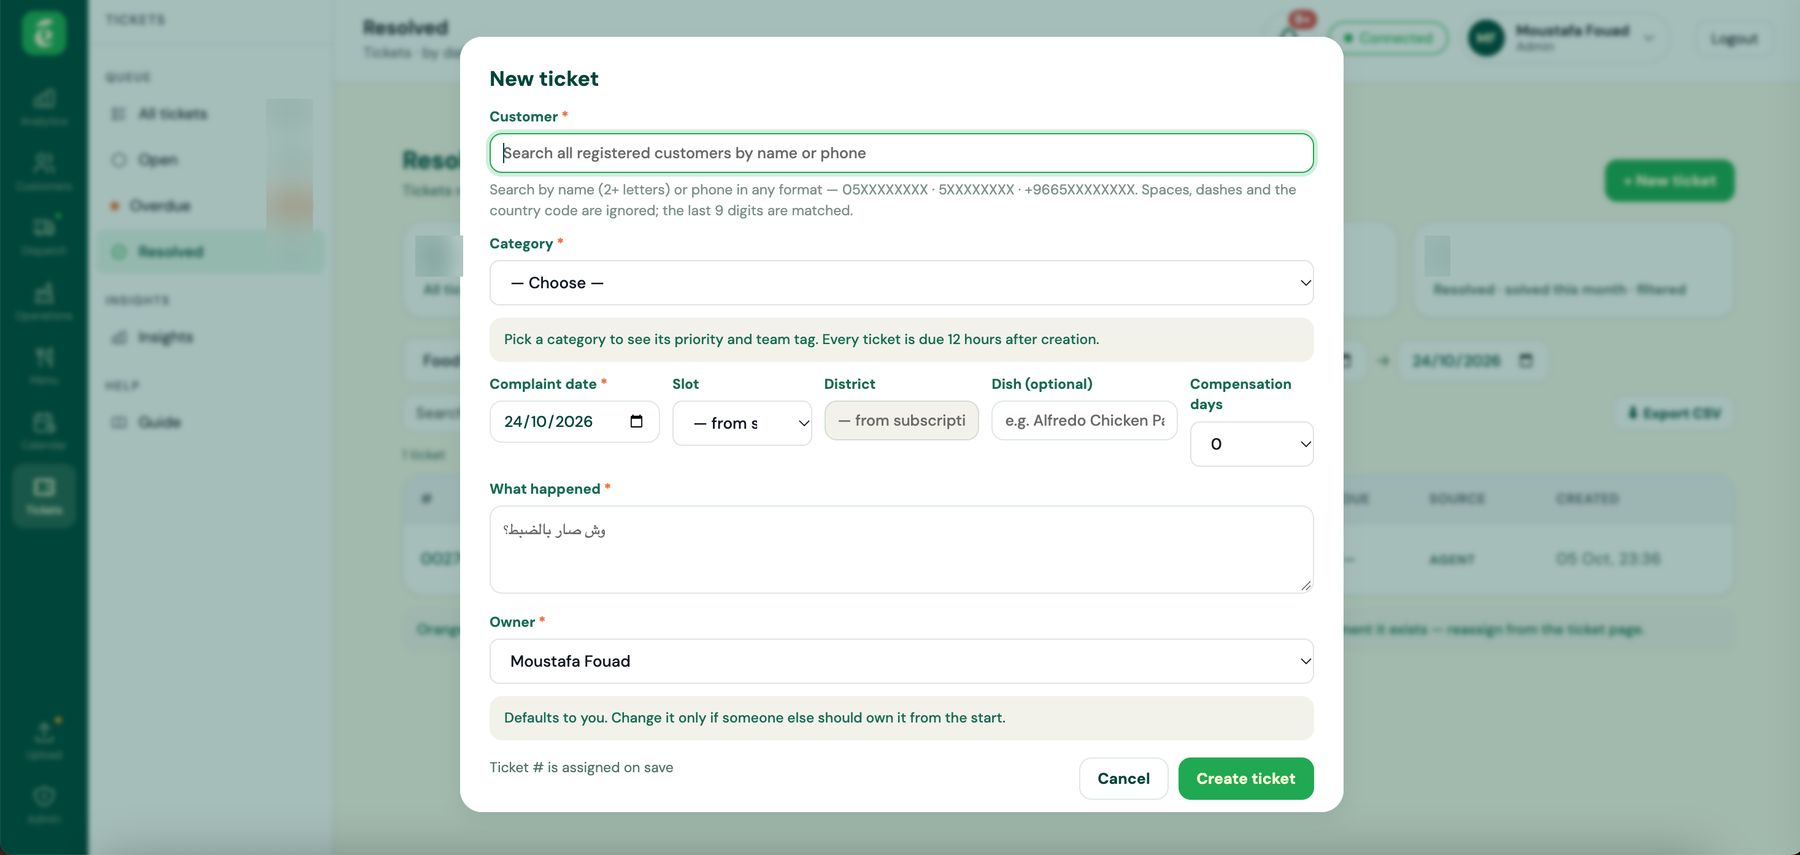1800x855 pixels.
Task: Click Logout in the top header
Action: [x=1733, y=38]
